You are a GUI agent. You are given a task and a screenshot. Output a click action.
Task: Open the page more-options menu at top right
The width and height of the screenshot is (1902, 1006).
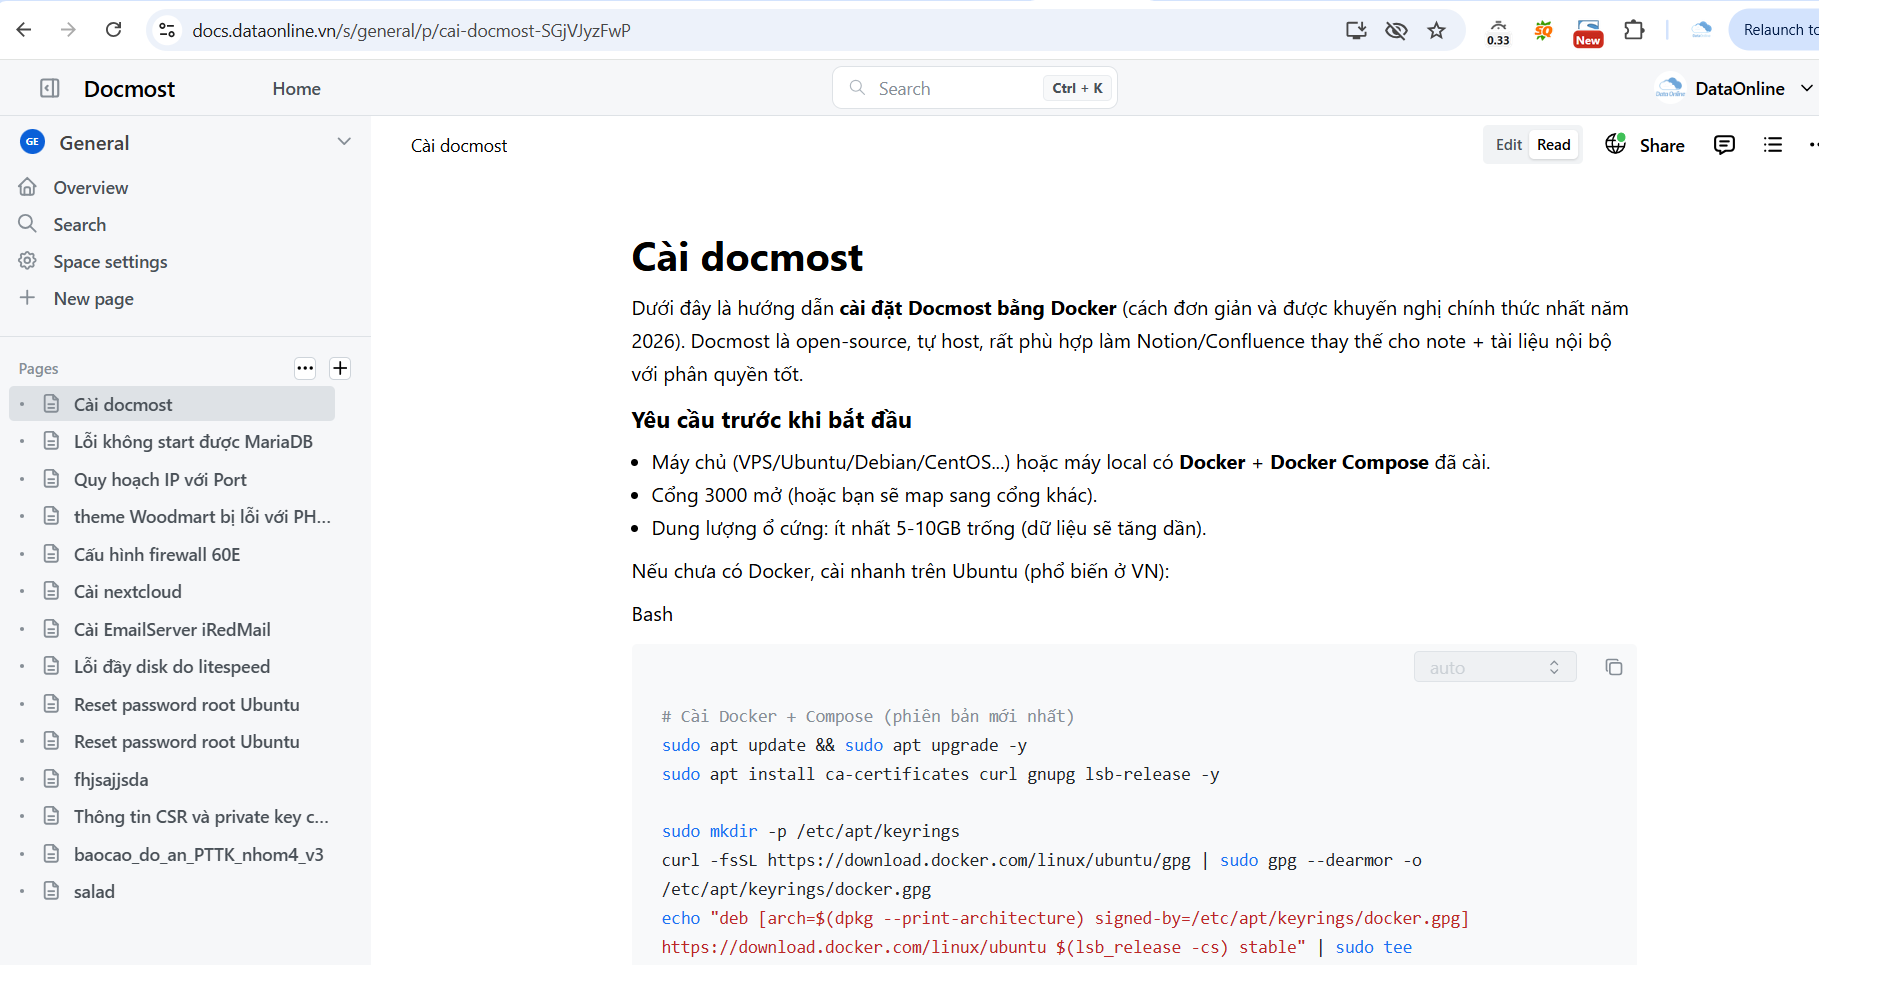click(1813, 145)
